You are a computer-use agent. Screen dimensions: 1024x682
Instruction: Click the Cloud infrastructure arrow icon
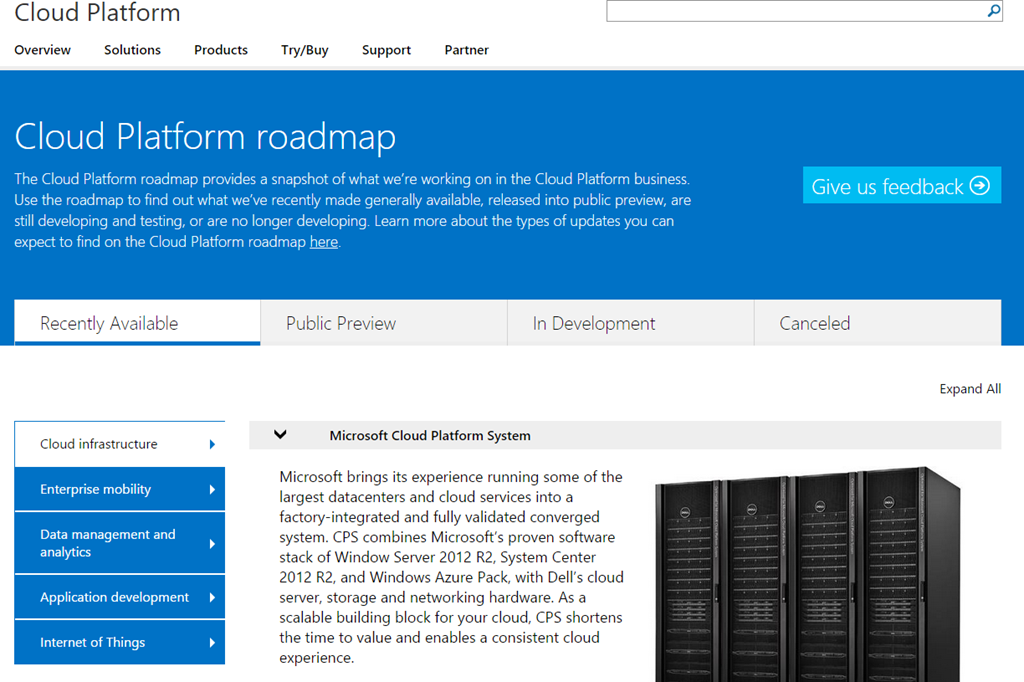tap(211, 443)
